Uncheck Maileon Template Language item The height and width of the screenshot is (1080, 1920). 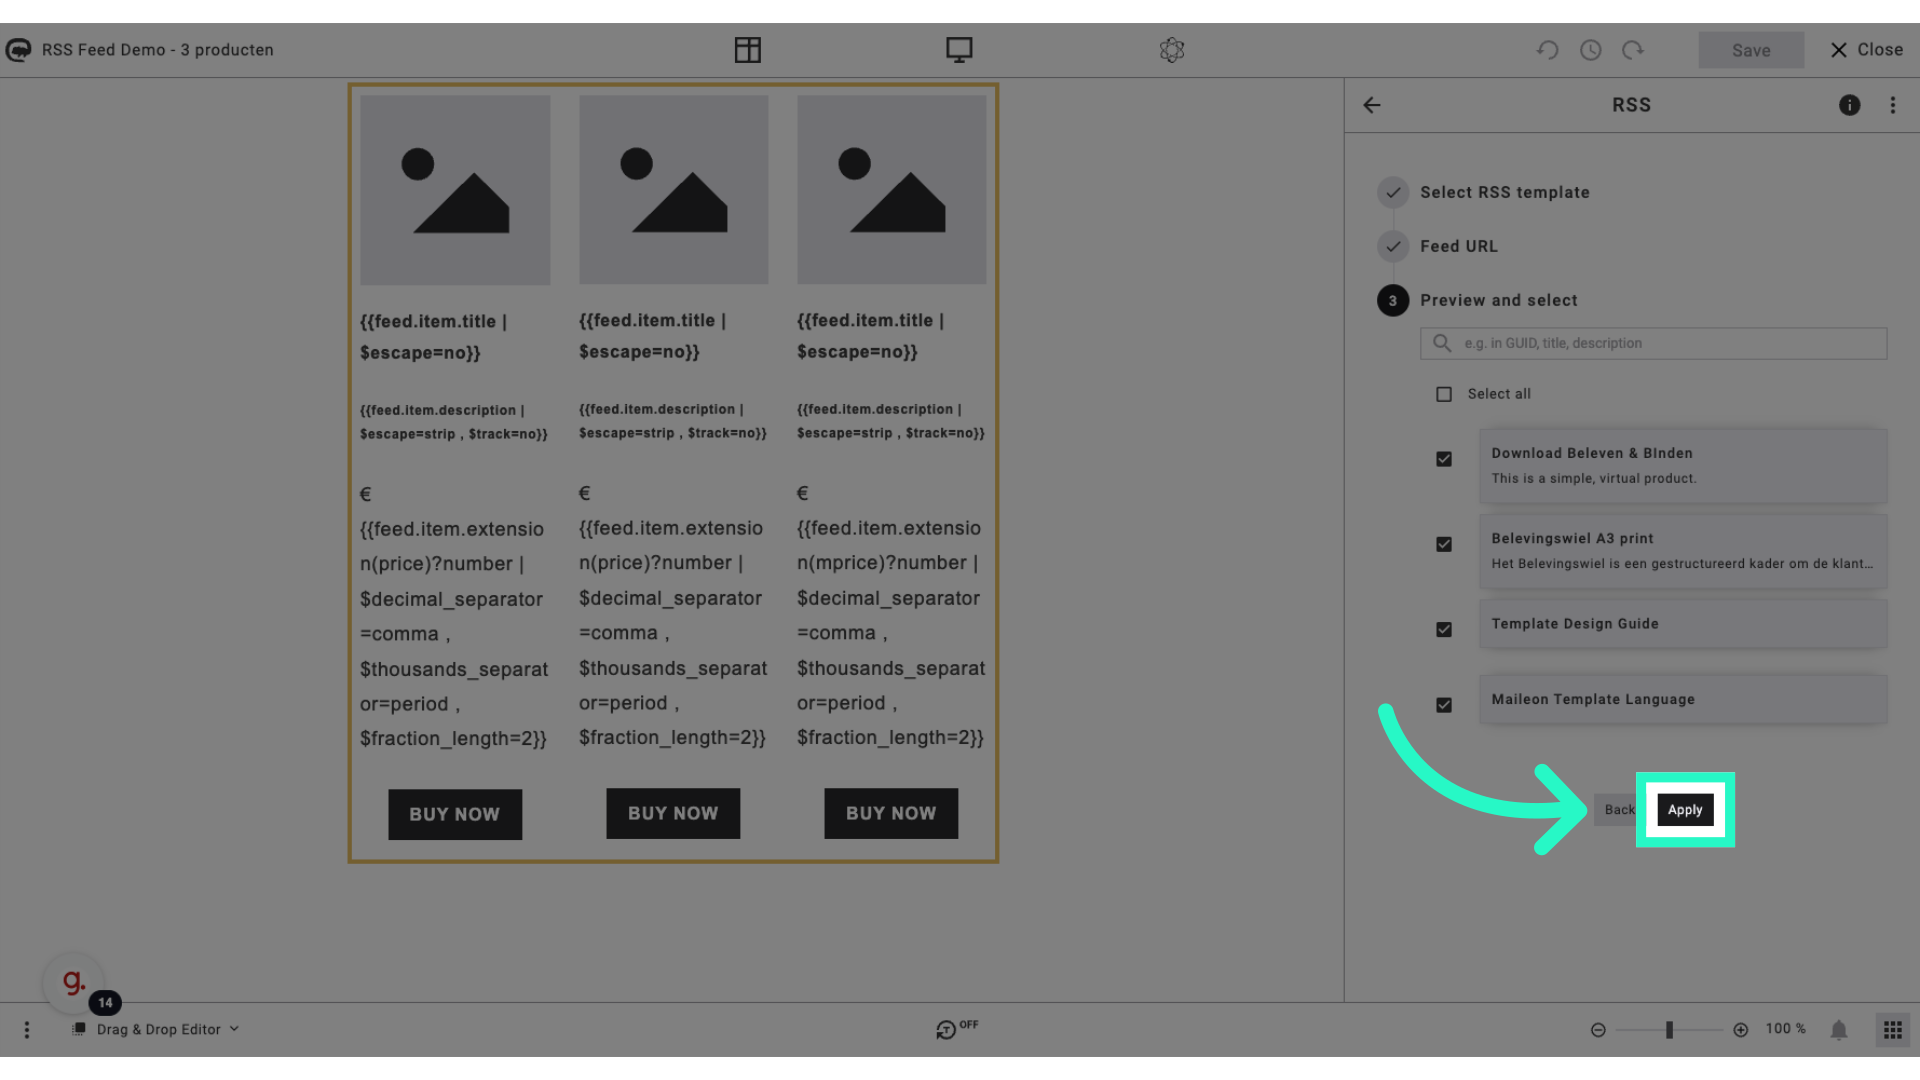click(x=1444, y=705)
